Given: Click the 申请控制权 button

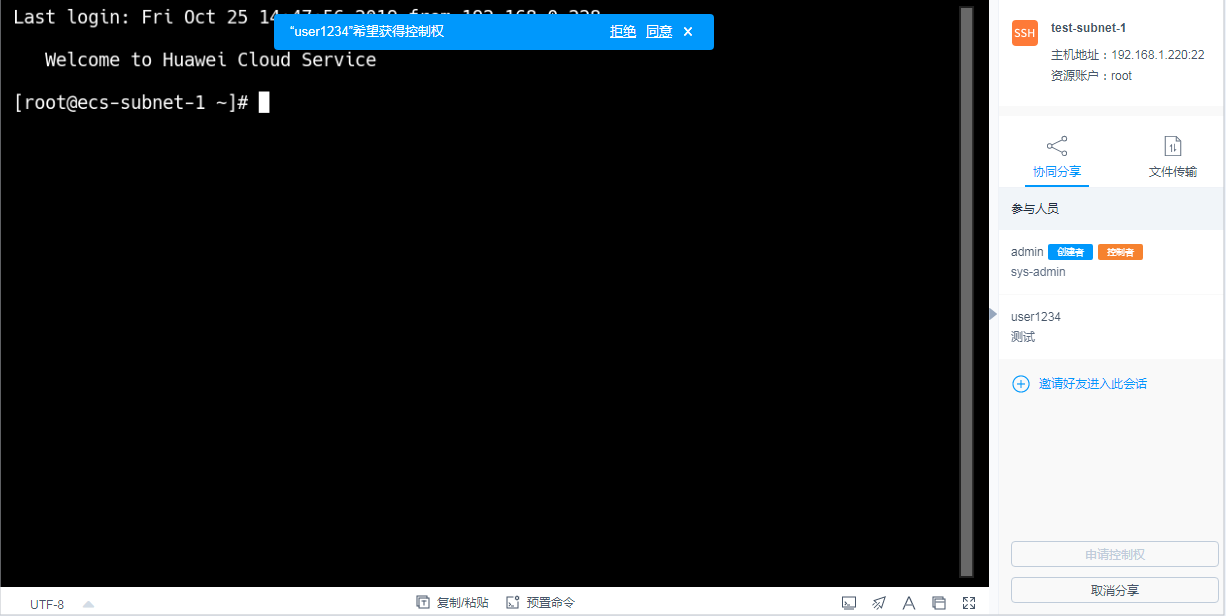Looking at the screenshot, I should [x=1115, y=555].
